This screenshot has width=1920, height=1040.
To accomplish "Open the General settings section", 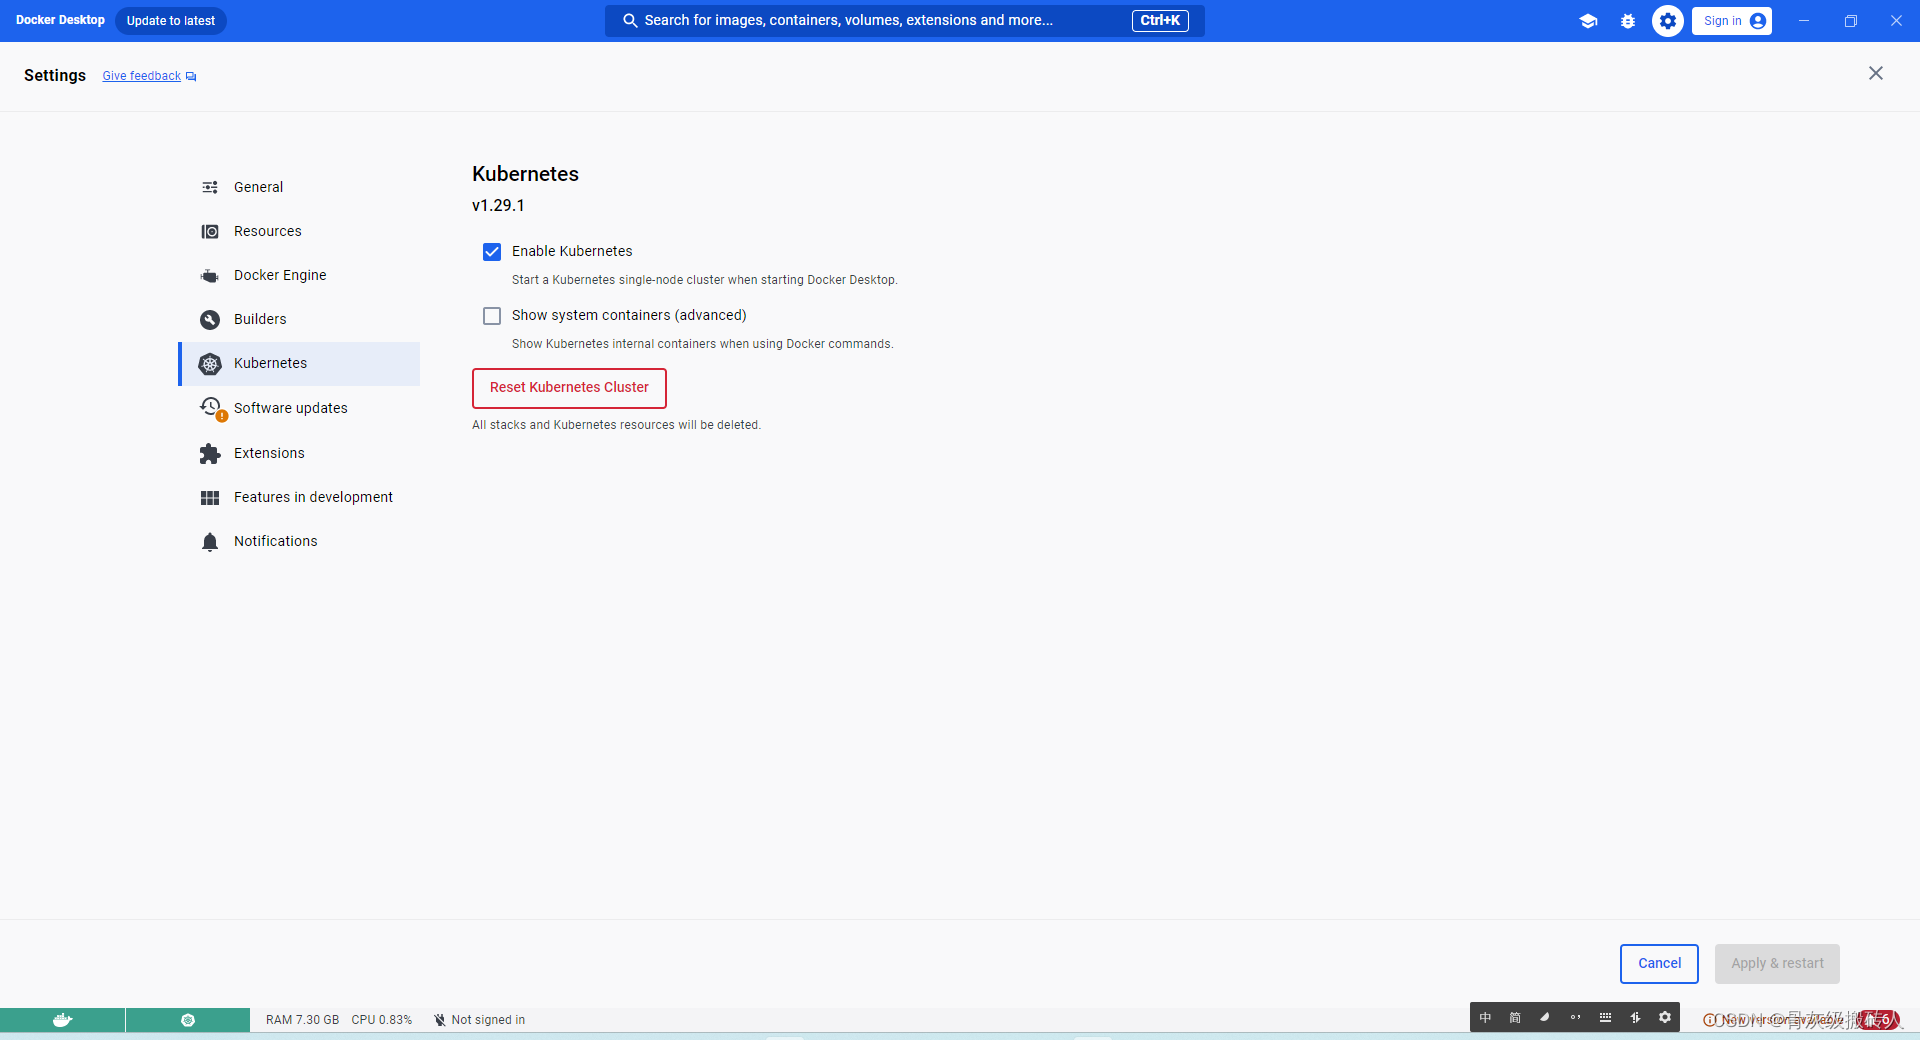I will click(300, 187).
